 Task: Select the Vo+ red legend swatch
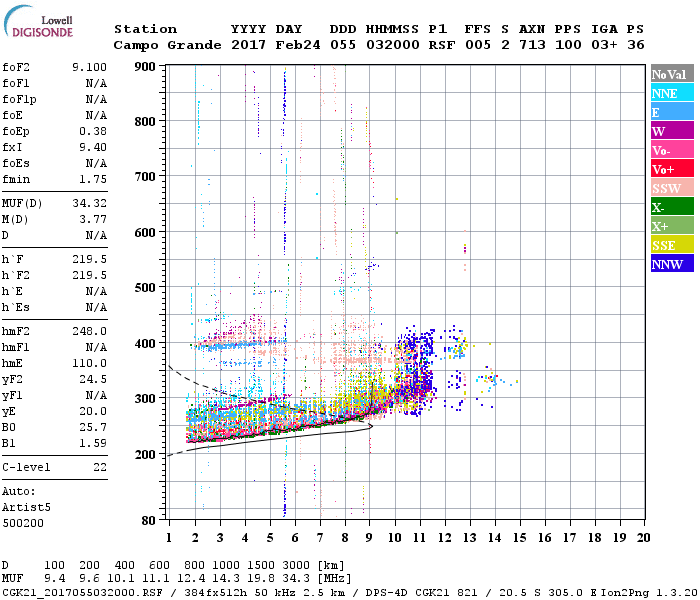(x=672, y=169)
